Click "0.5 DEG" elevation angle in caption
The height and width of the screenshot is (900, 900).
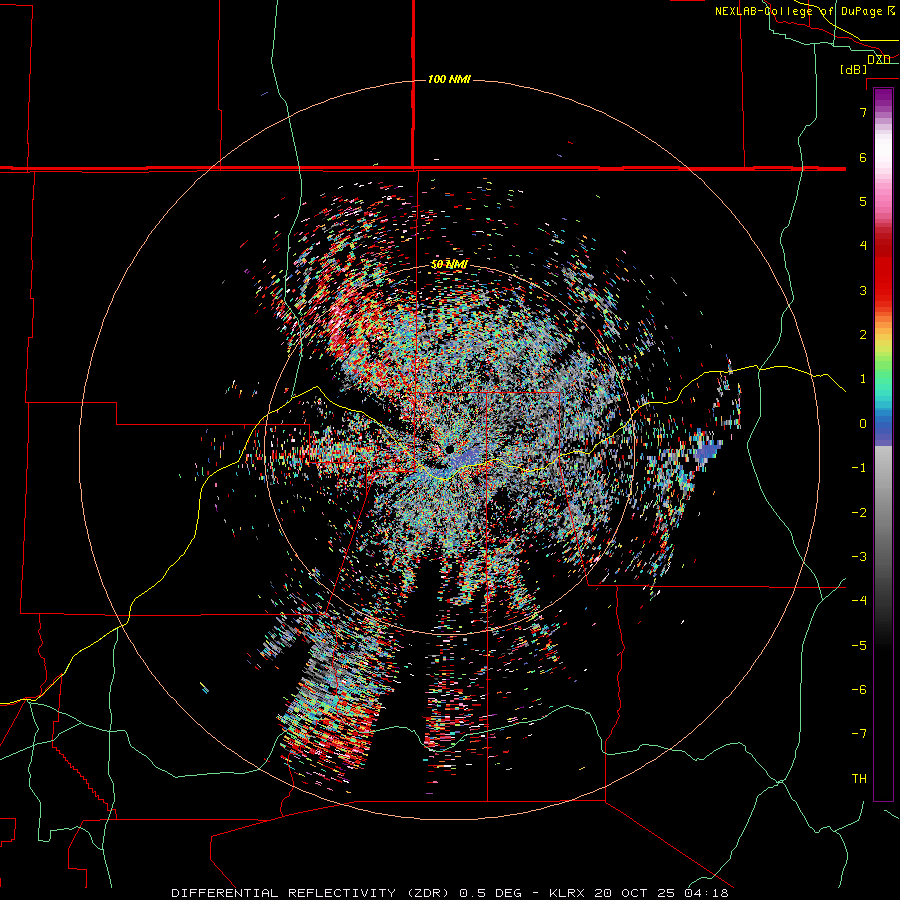[x=491, y=893]
